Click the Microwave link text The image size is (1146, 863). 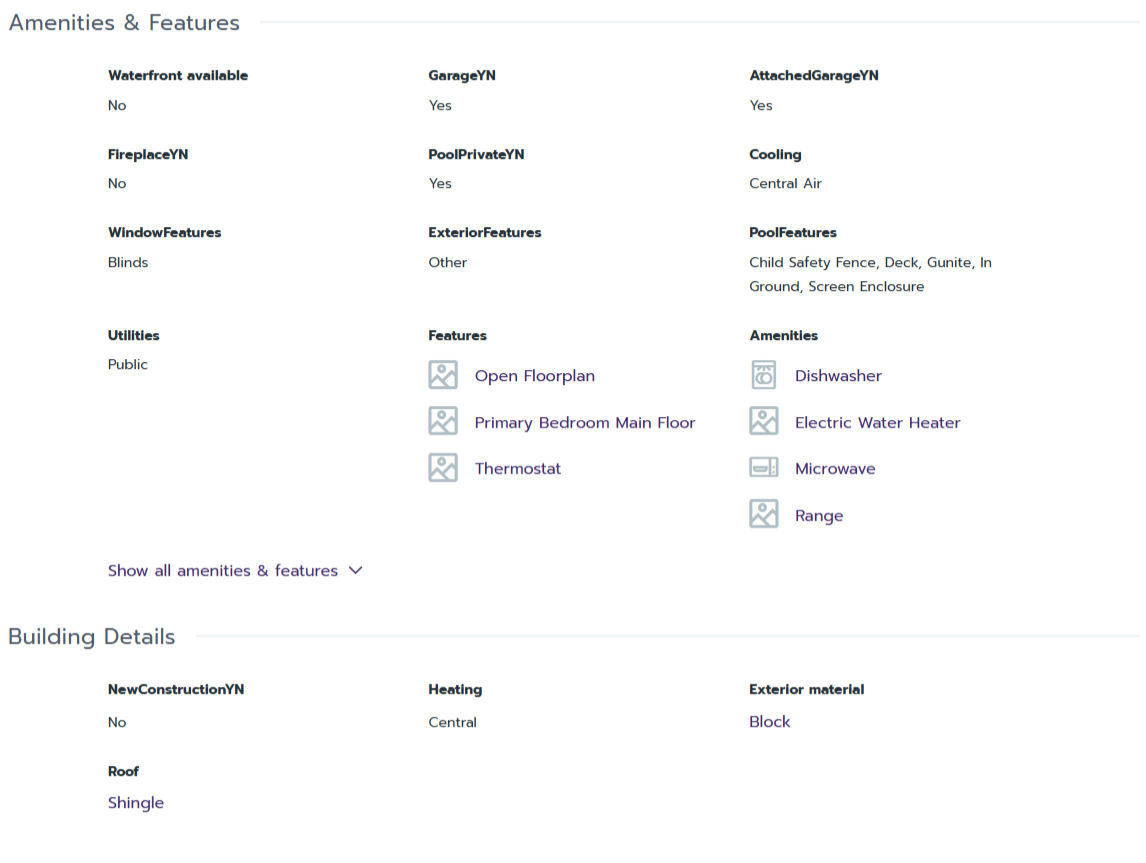pyautogui.click(x=834, y=469)
